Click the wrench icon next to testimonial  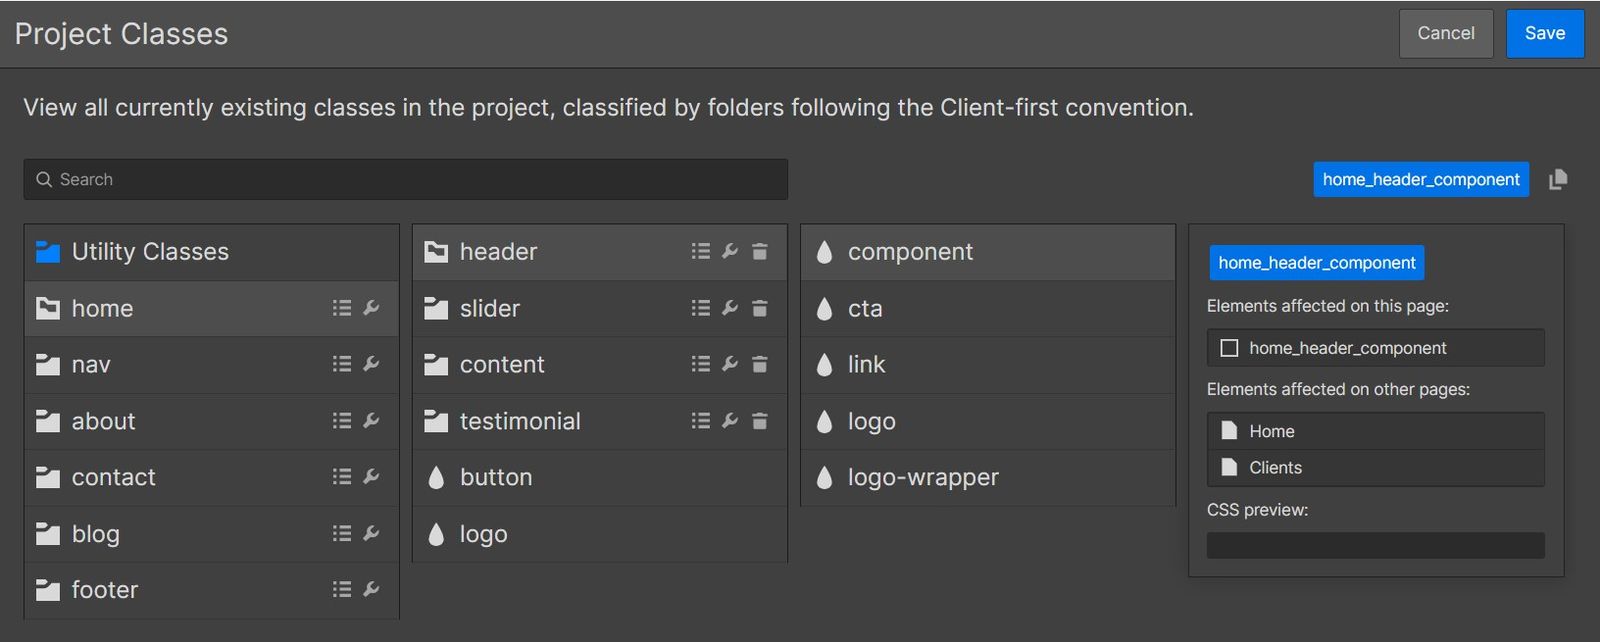(729, 420)
